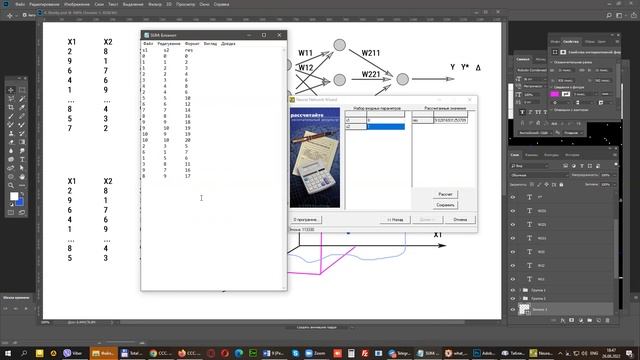The height and width of the screenshot is (360, 640).
Task: Open the font family dropdown
Action: 532,70
